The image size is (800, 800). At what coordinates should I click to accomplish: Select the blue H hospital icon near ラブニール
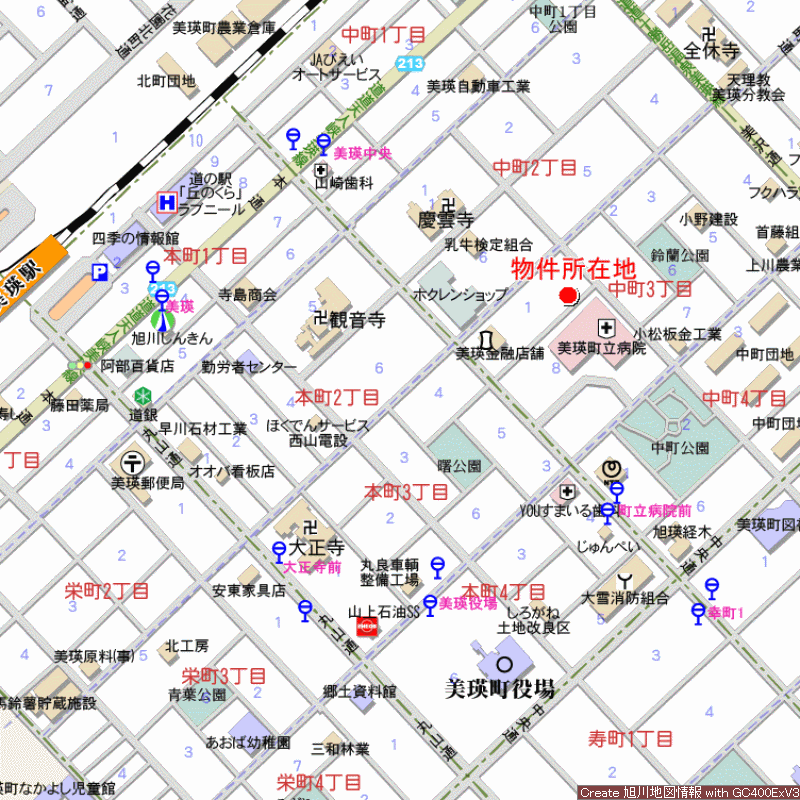pyautogui.click(x=166, y=203)
